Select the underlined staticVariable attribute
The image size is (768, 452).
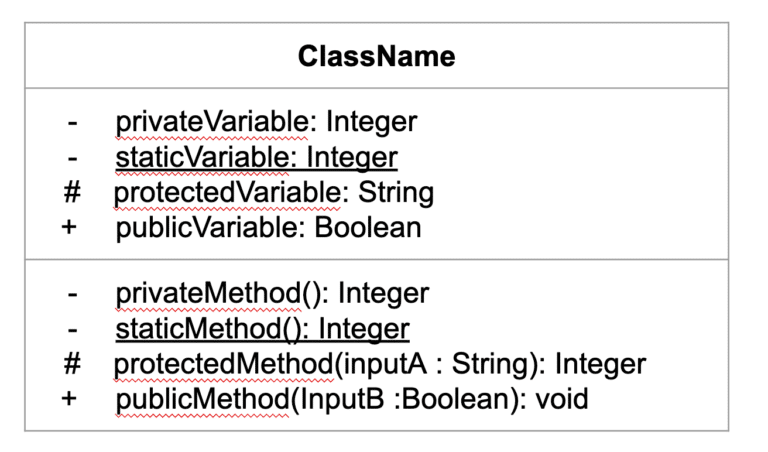(257, 157)
